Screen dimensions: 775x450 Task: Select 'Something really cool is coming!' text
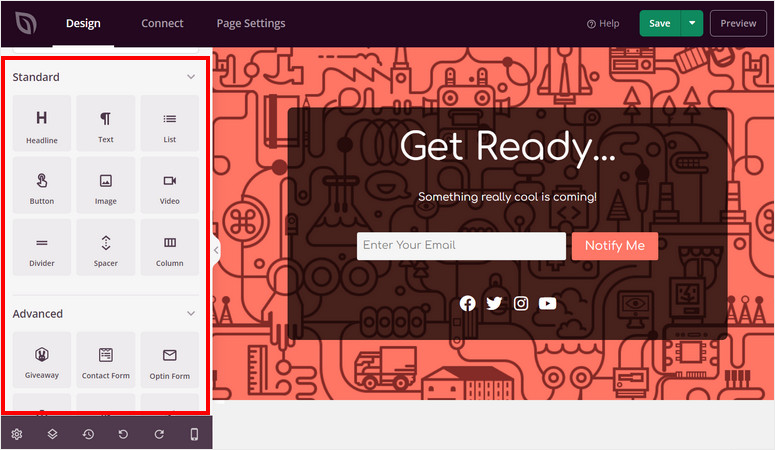click(x=508, y=197)
